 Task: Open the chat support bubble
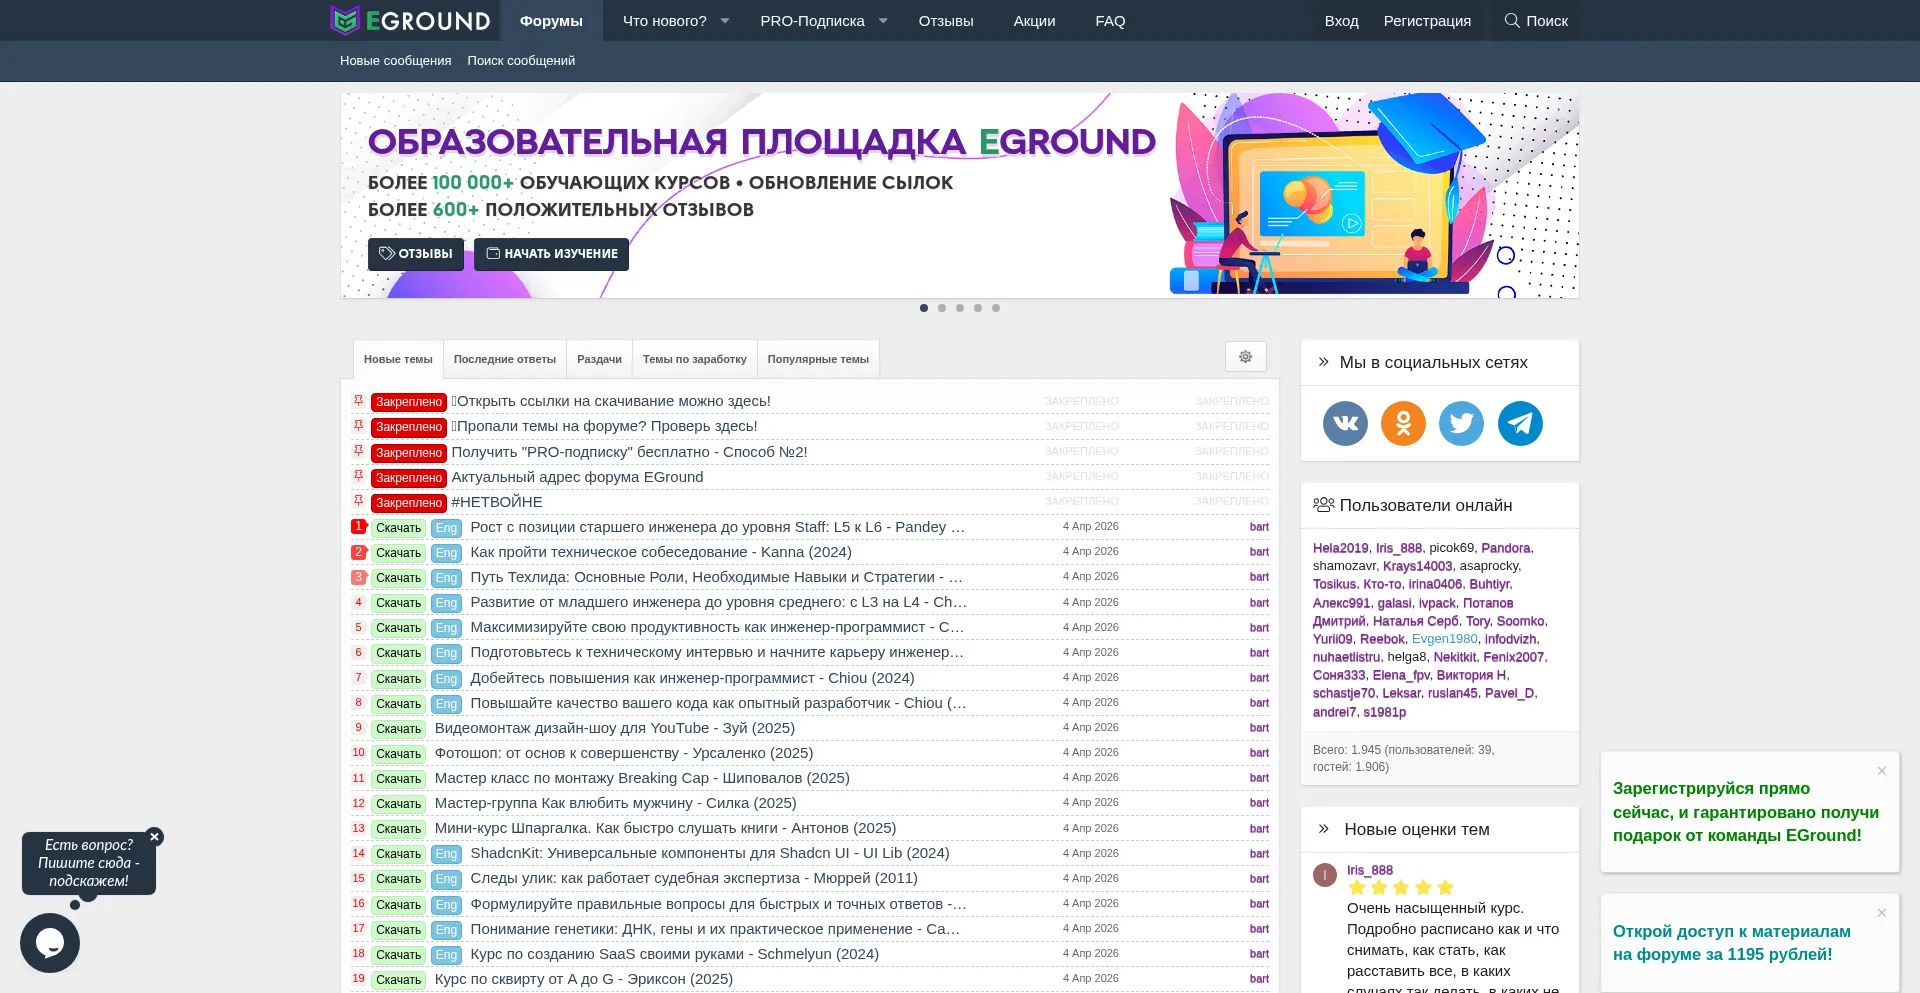pyautogui.click(x=50, y=943)
